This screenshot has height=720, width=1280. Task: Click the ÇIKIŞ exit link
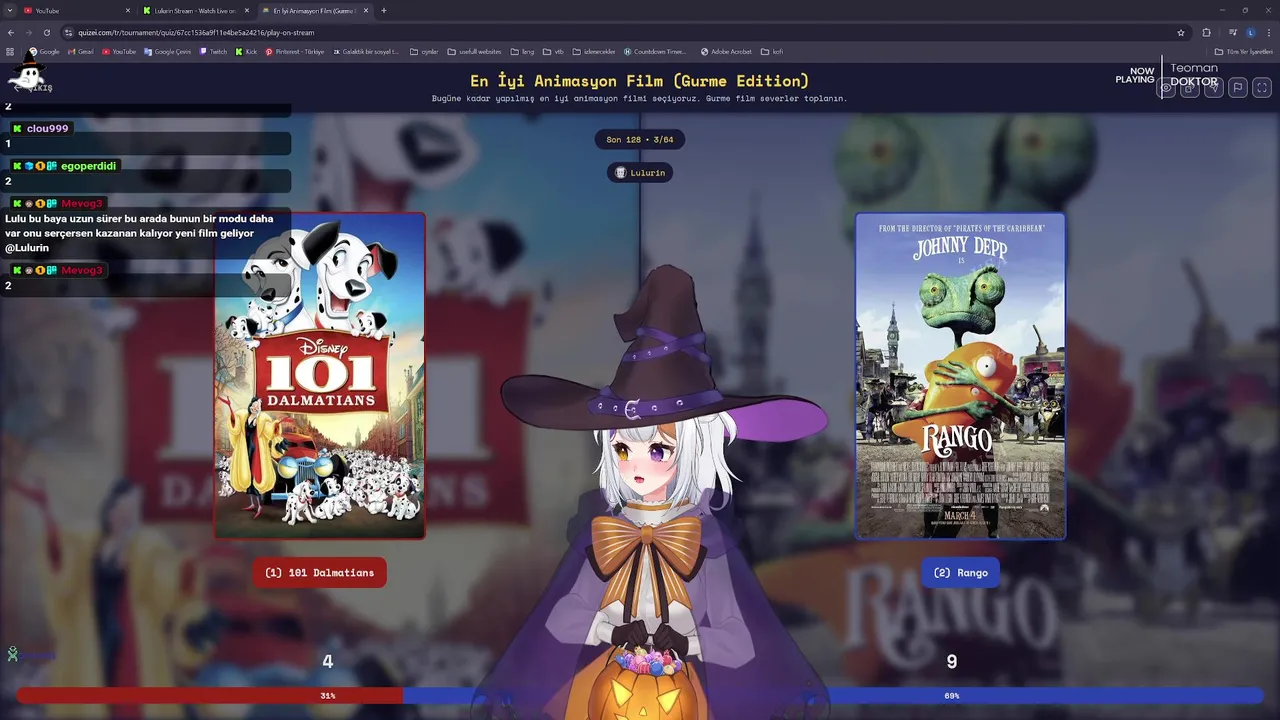33,88
